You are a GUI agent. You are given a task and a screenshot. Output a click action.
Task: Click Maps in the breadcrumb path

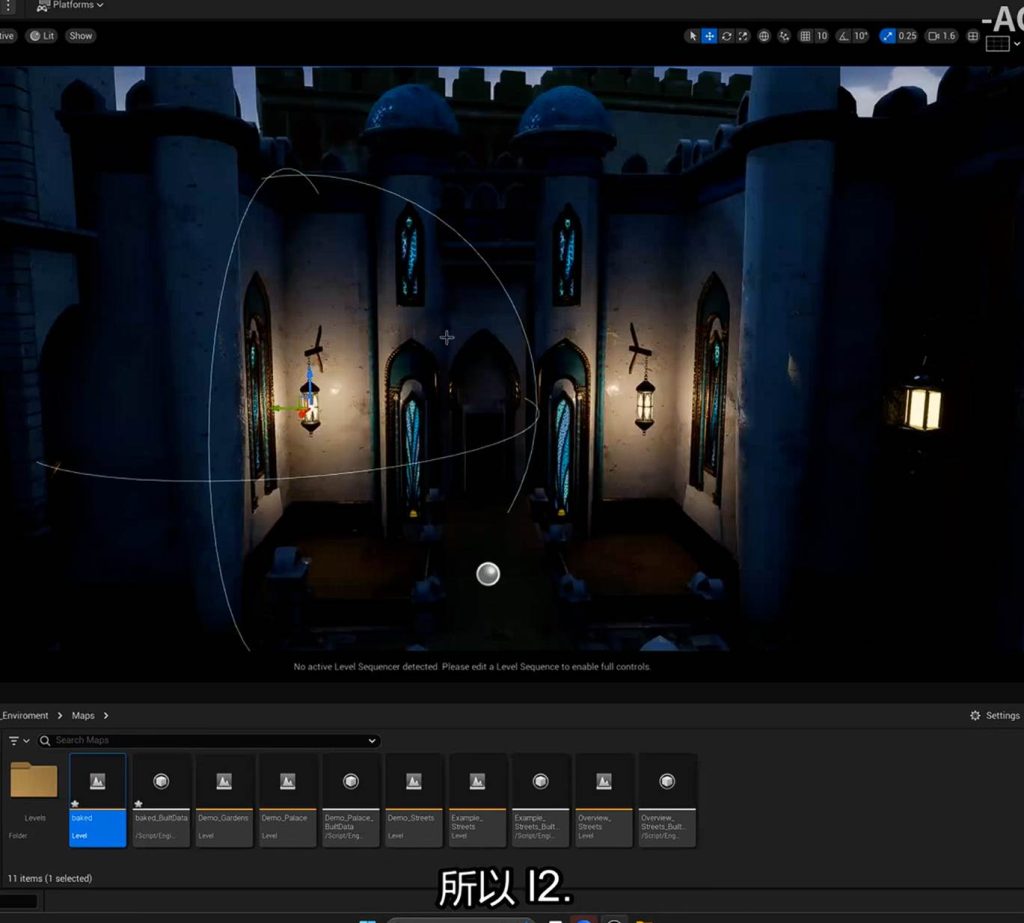[83, 716]
